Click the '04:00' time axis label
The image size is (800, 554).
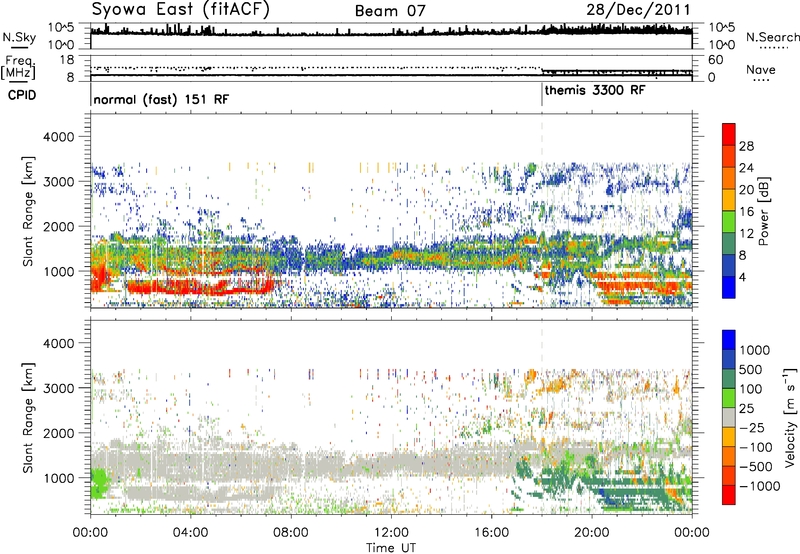click(190, 533)
